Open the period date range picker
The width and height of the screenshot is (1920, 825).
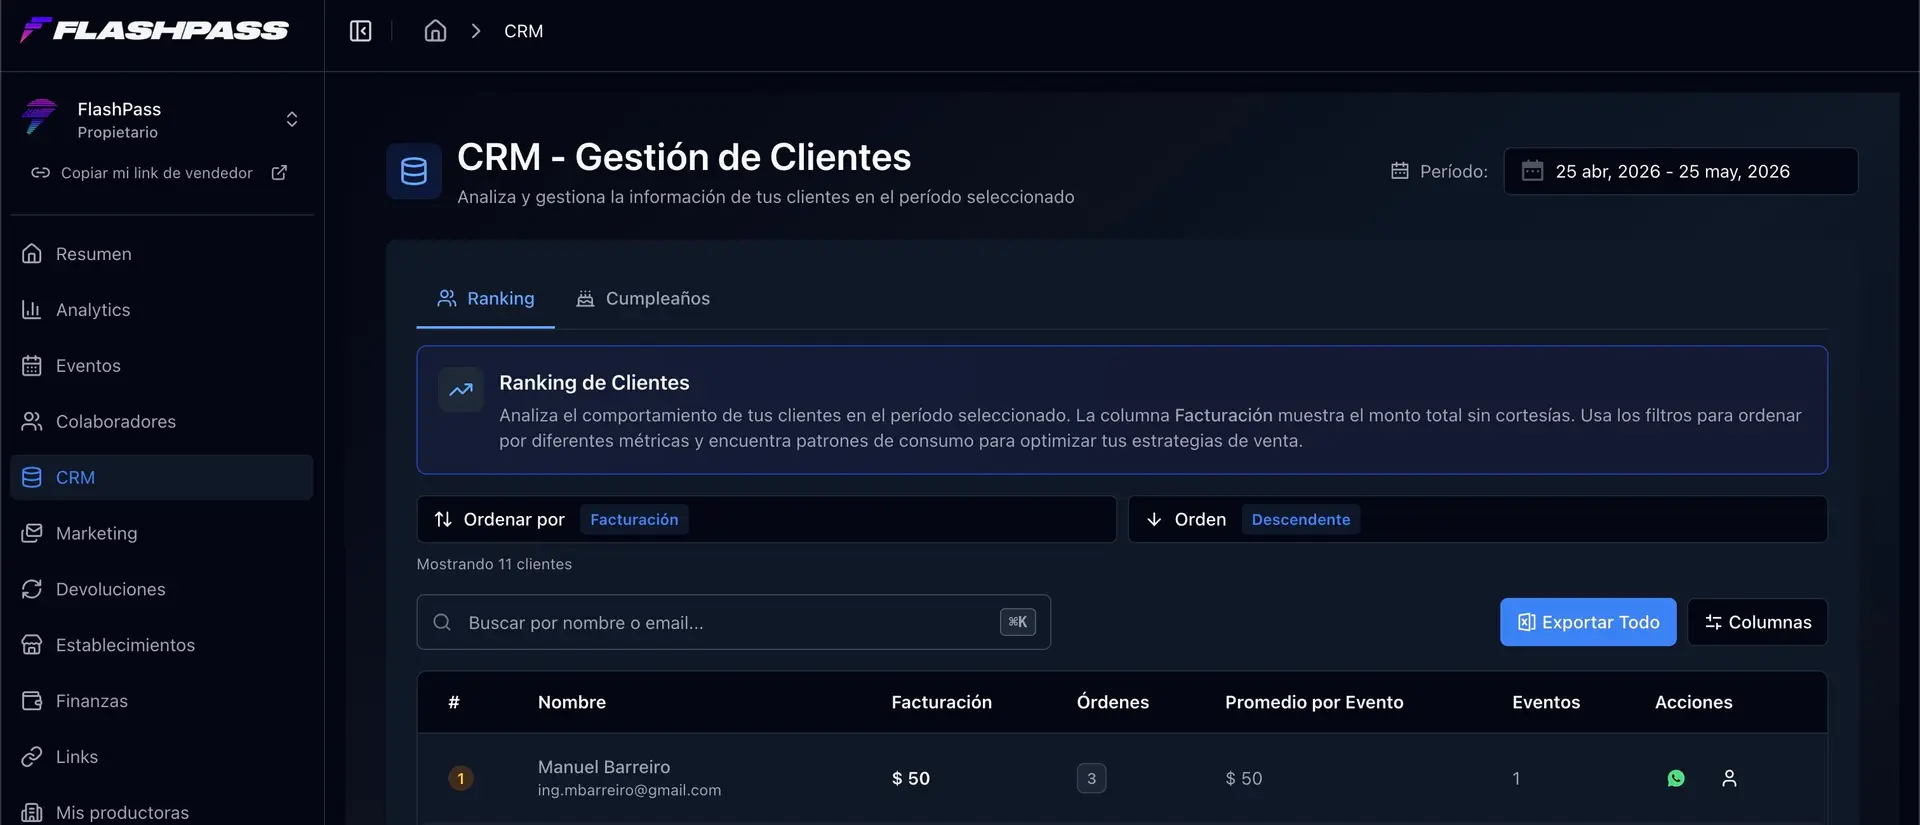click(x=1681, y=171)
